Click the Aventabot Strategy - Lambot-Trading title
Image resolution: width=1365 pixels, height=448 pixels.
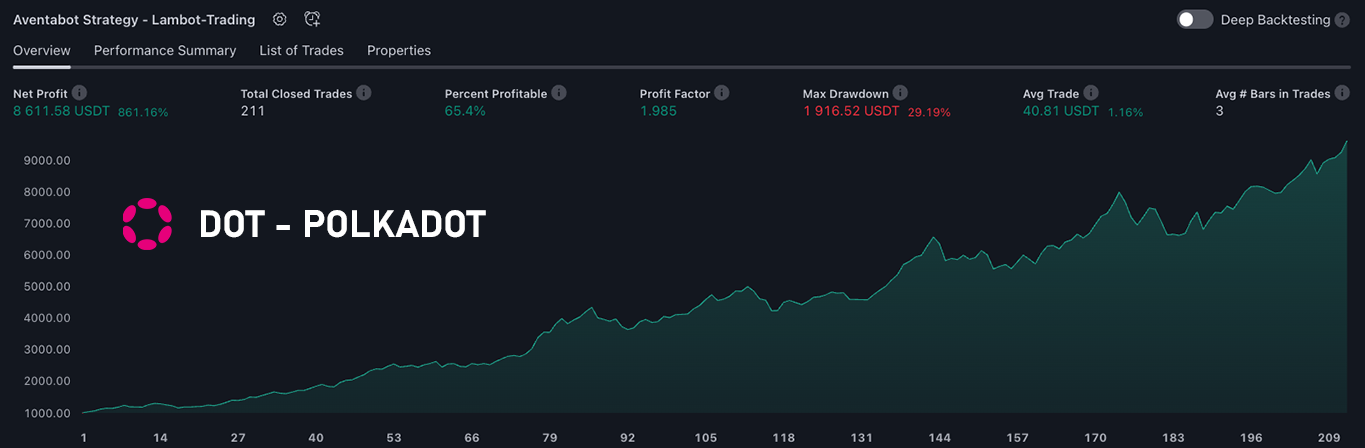(134, 19)
